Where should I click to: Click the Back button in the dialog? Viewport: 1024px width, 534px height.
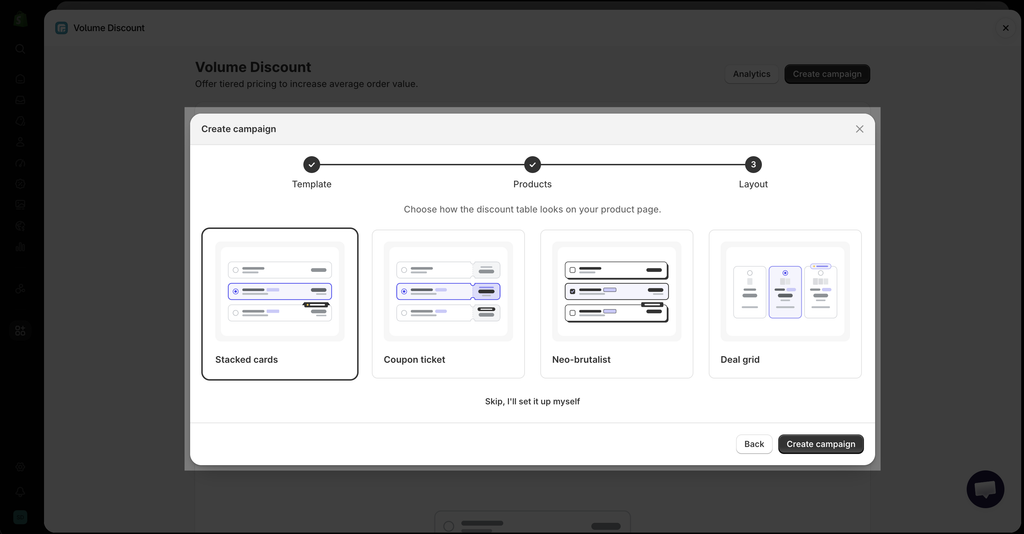click(754, 444)
